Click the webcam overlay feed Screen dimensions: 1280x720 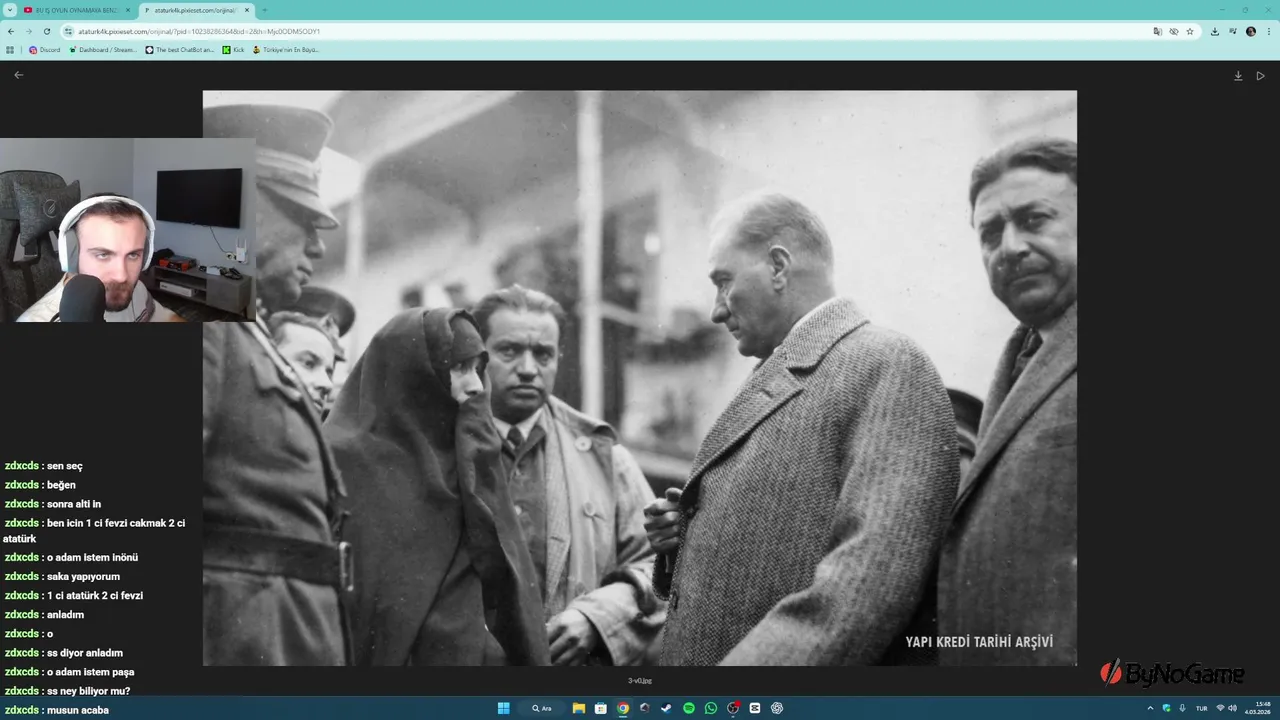click(x=128, y=230)
